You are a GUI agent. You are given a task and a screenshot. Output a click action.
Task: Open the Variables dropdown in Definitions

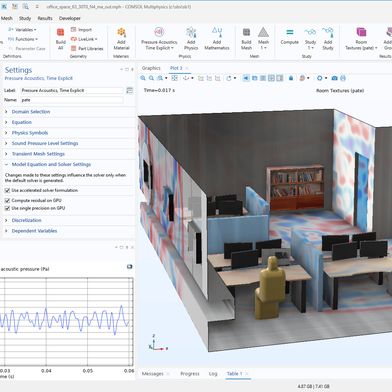click(x=22, y=30)
